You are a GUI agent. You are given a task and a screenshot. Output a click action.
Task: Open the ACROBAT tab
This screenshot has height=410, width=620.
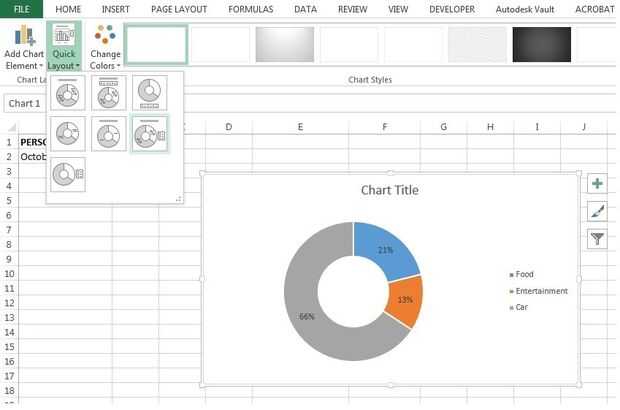coord(594,9)
